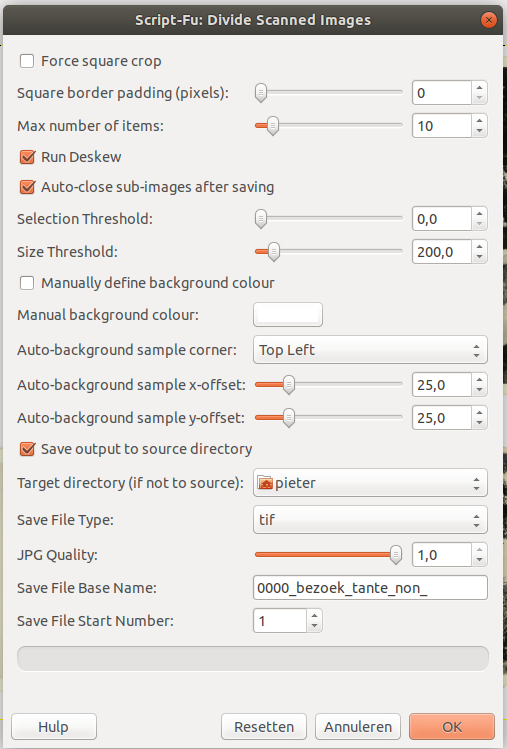The width and height of the screenshot is (507, 749).
Task: Decrease JPG Quality with down arrow
Action: (479, 561)
